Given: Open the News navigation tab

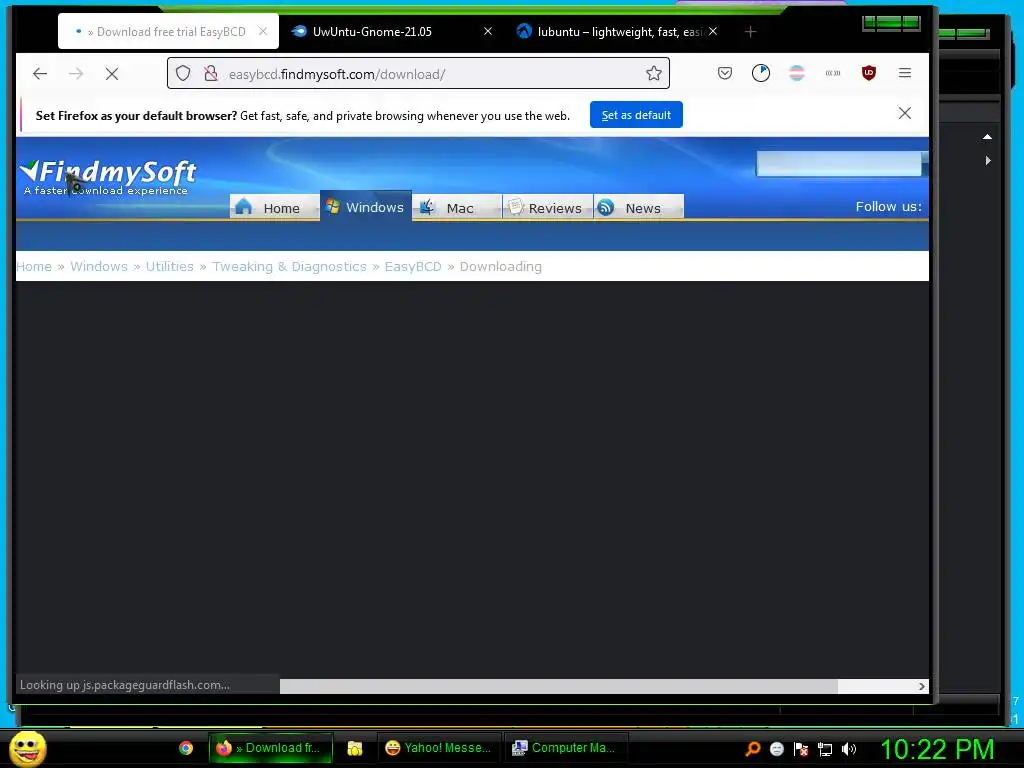Looking at the screenshot, I should [639, 208].
